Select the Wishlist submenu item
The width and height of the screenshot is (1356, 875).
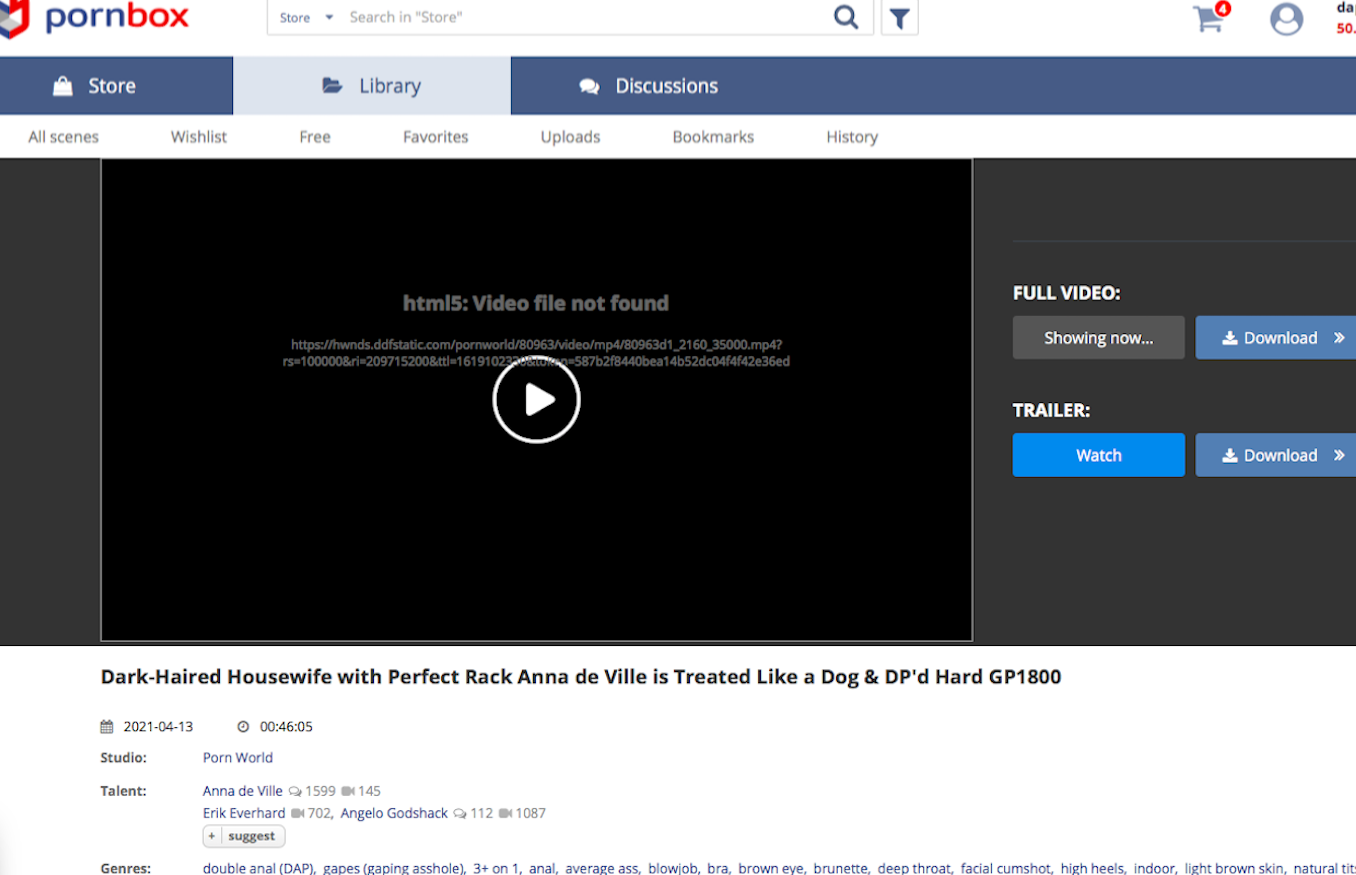pyautogui.click(x=199, y=137)
